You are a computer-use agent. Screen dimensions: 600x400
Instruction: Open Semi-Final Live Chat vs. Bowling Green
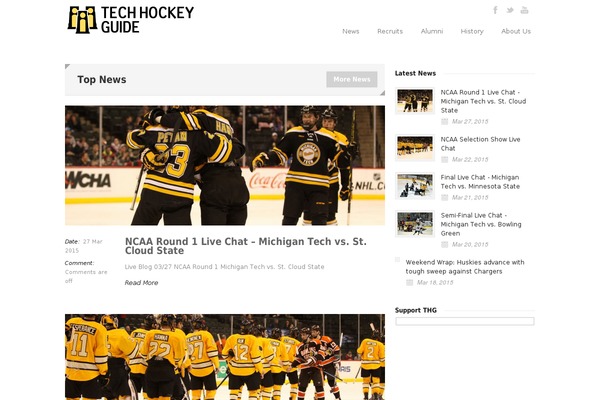(481, 224)
